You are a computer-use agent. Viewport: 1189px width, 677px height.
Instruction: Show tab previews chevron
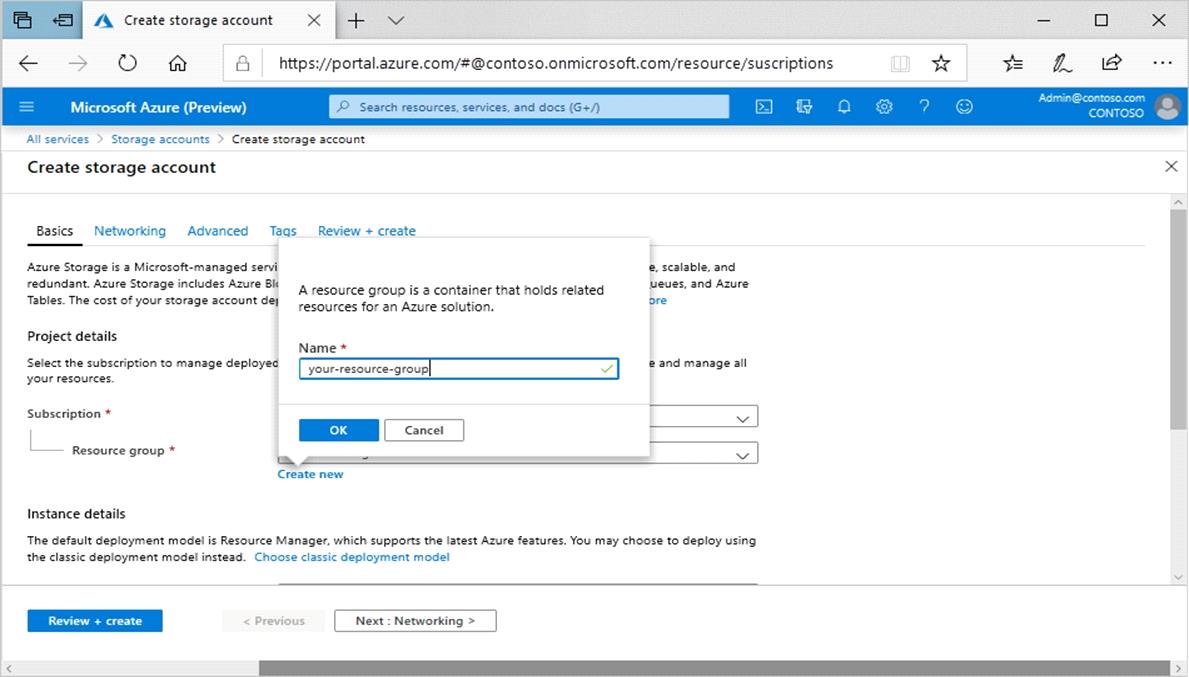(x=396, y=20)
